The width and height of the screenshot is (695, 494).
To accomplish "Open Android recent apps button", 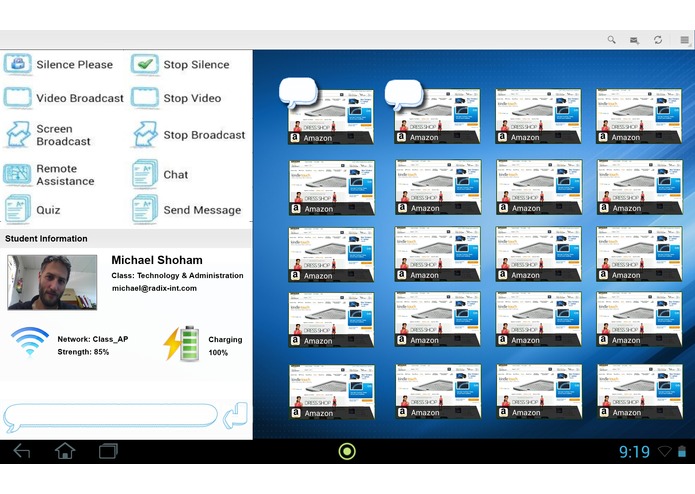I will 108,451.
